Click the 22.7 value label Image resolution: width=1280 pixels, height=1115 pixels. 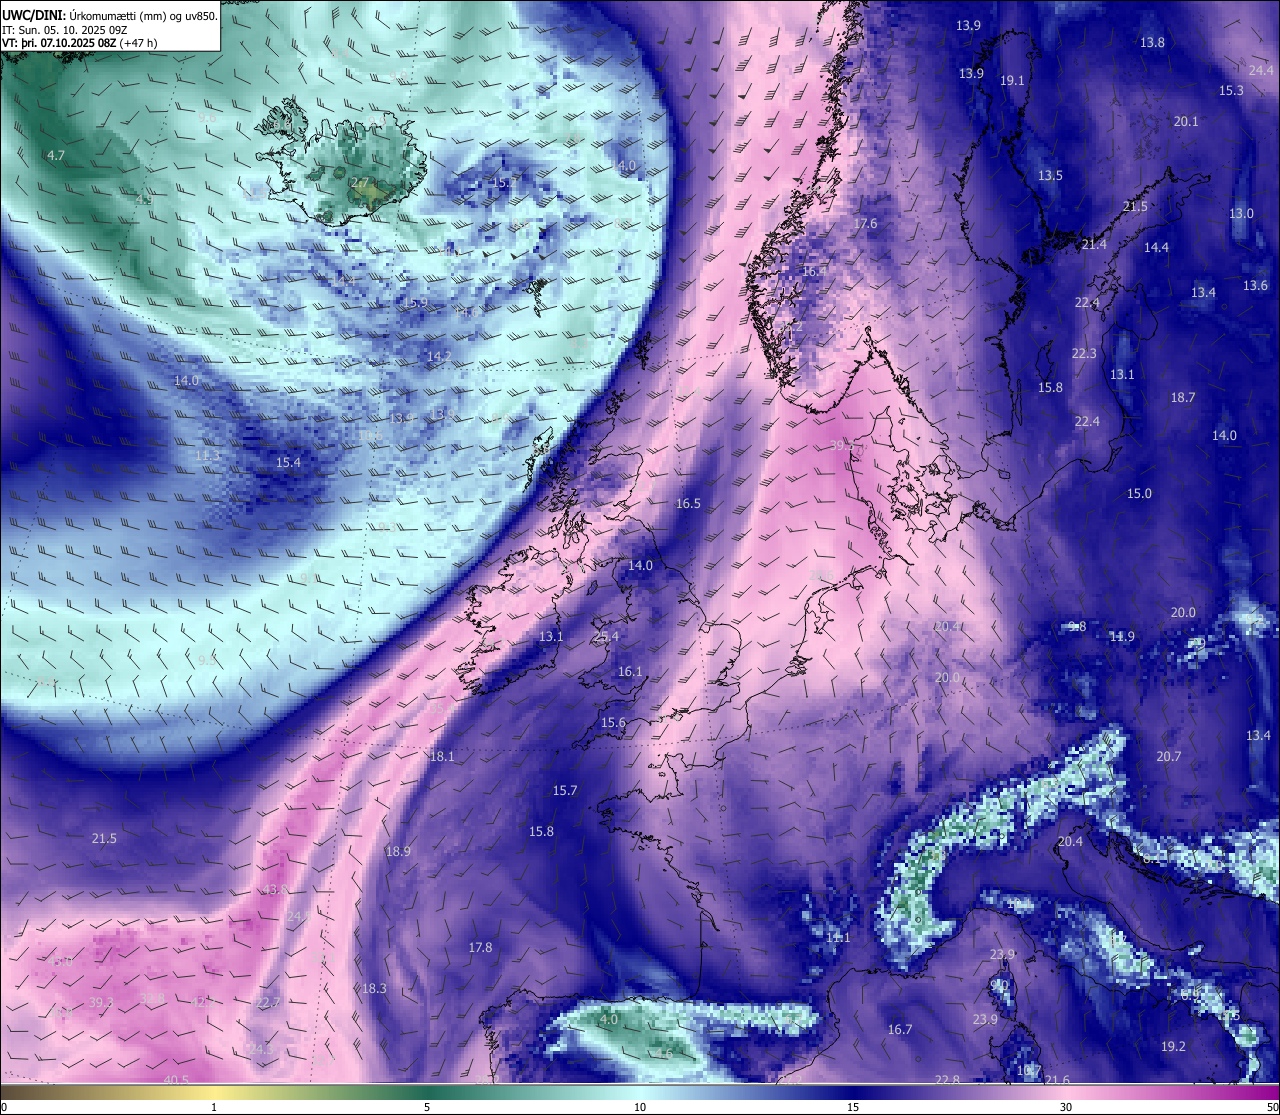(x=268, y=1004)
